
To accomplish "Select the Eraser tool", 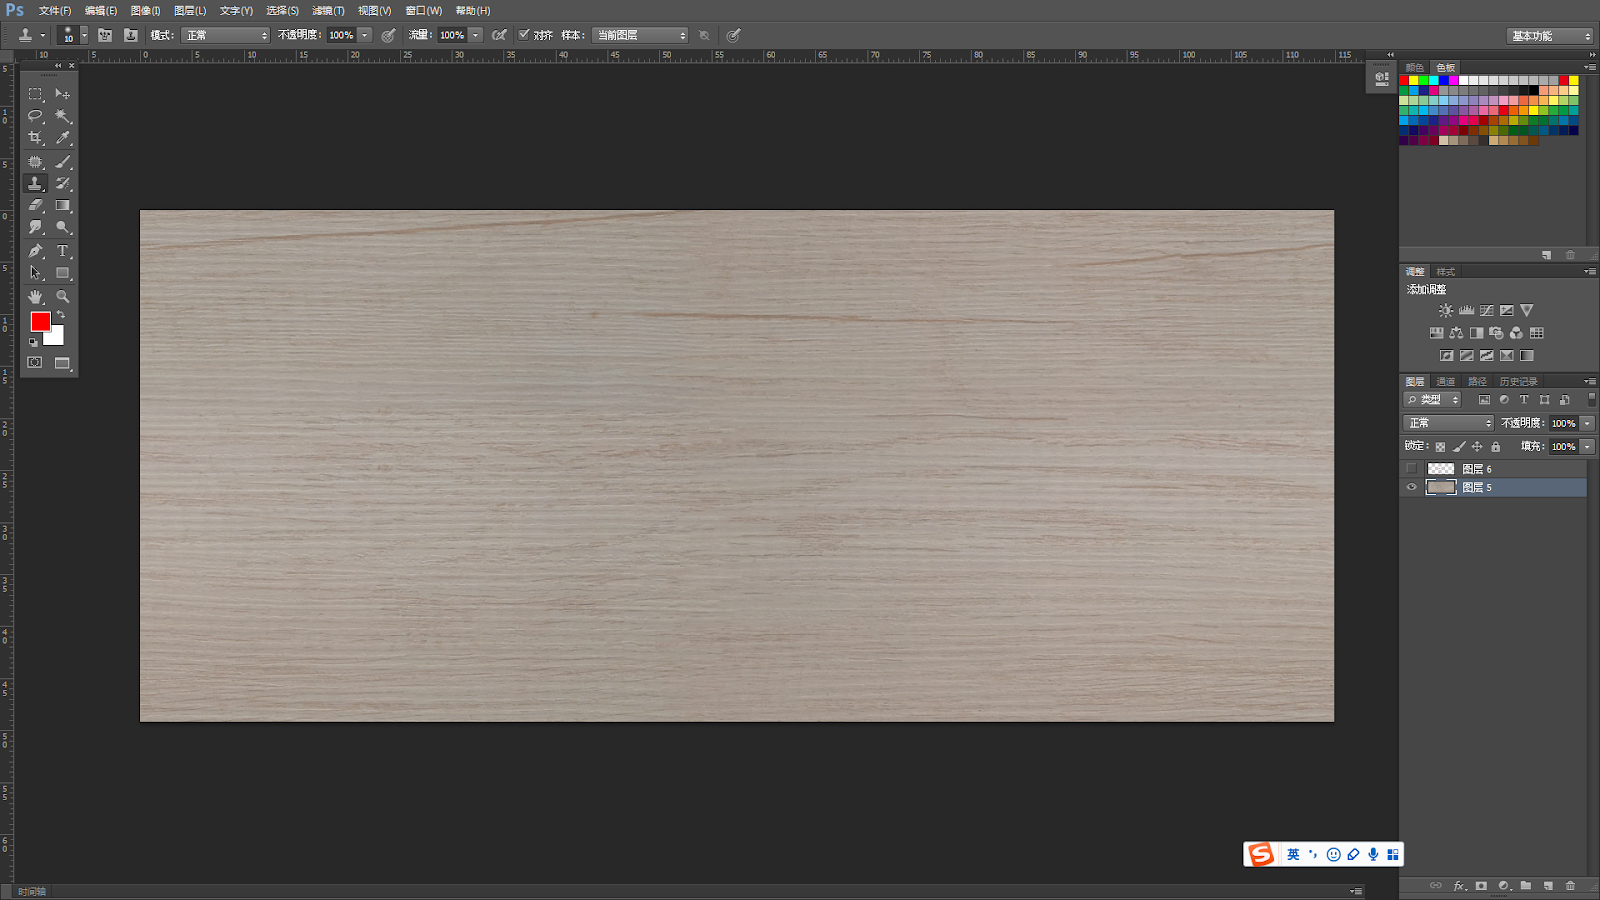I will pos(35,205).
